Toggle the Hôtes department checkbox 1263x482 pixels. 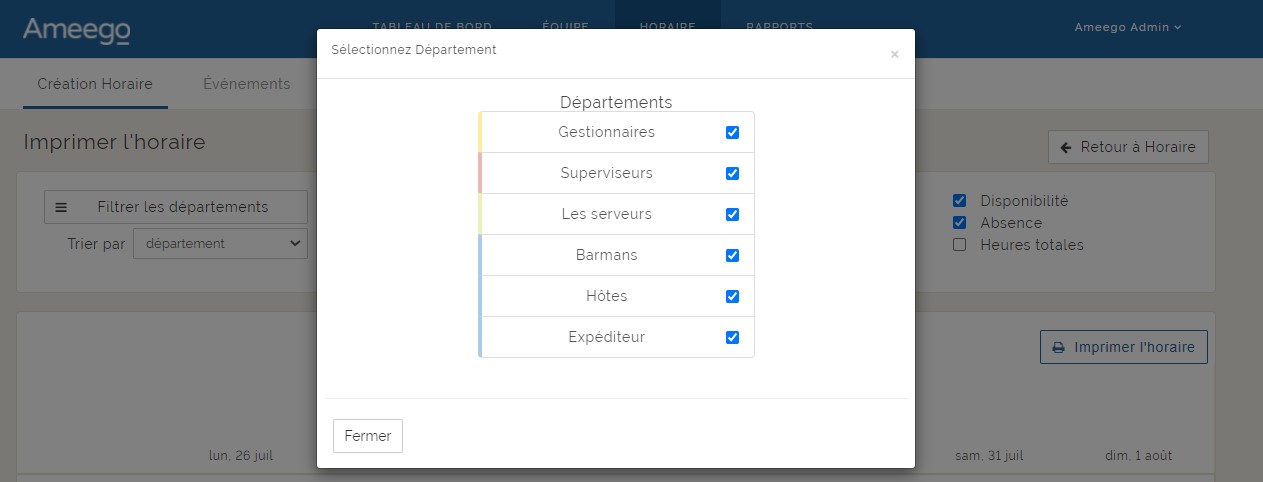coord(732,296)
